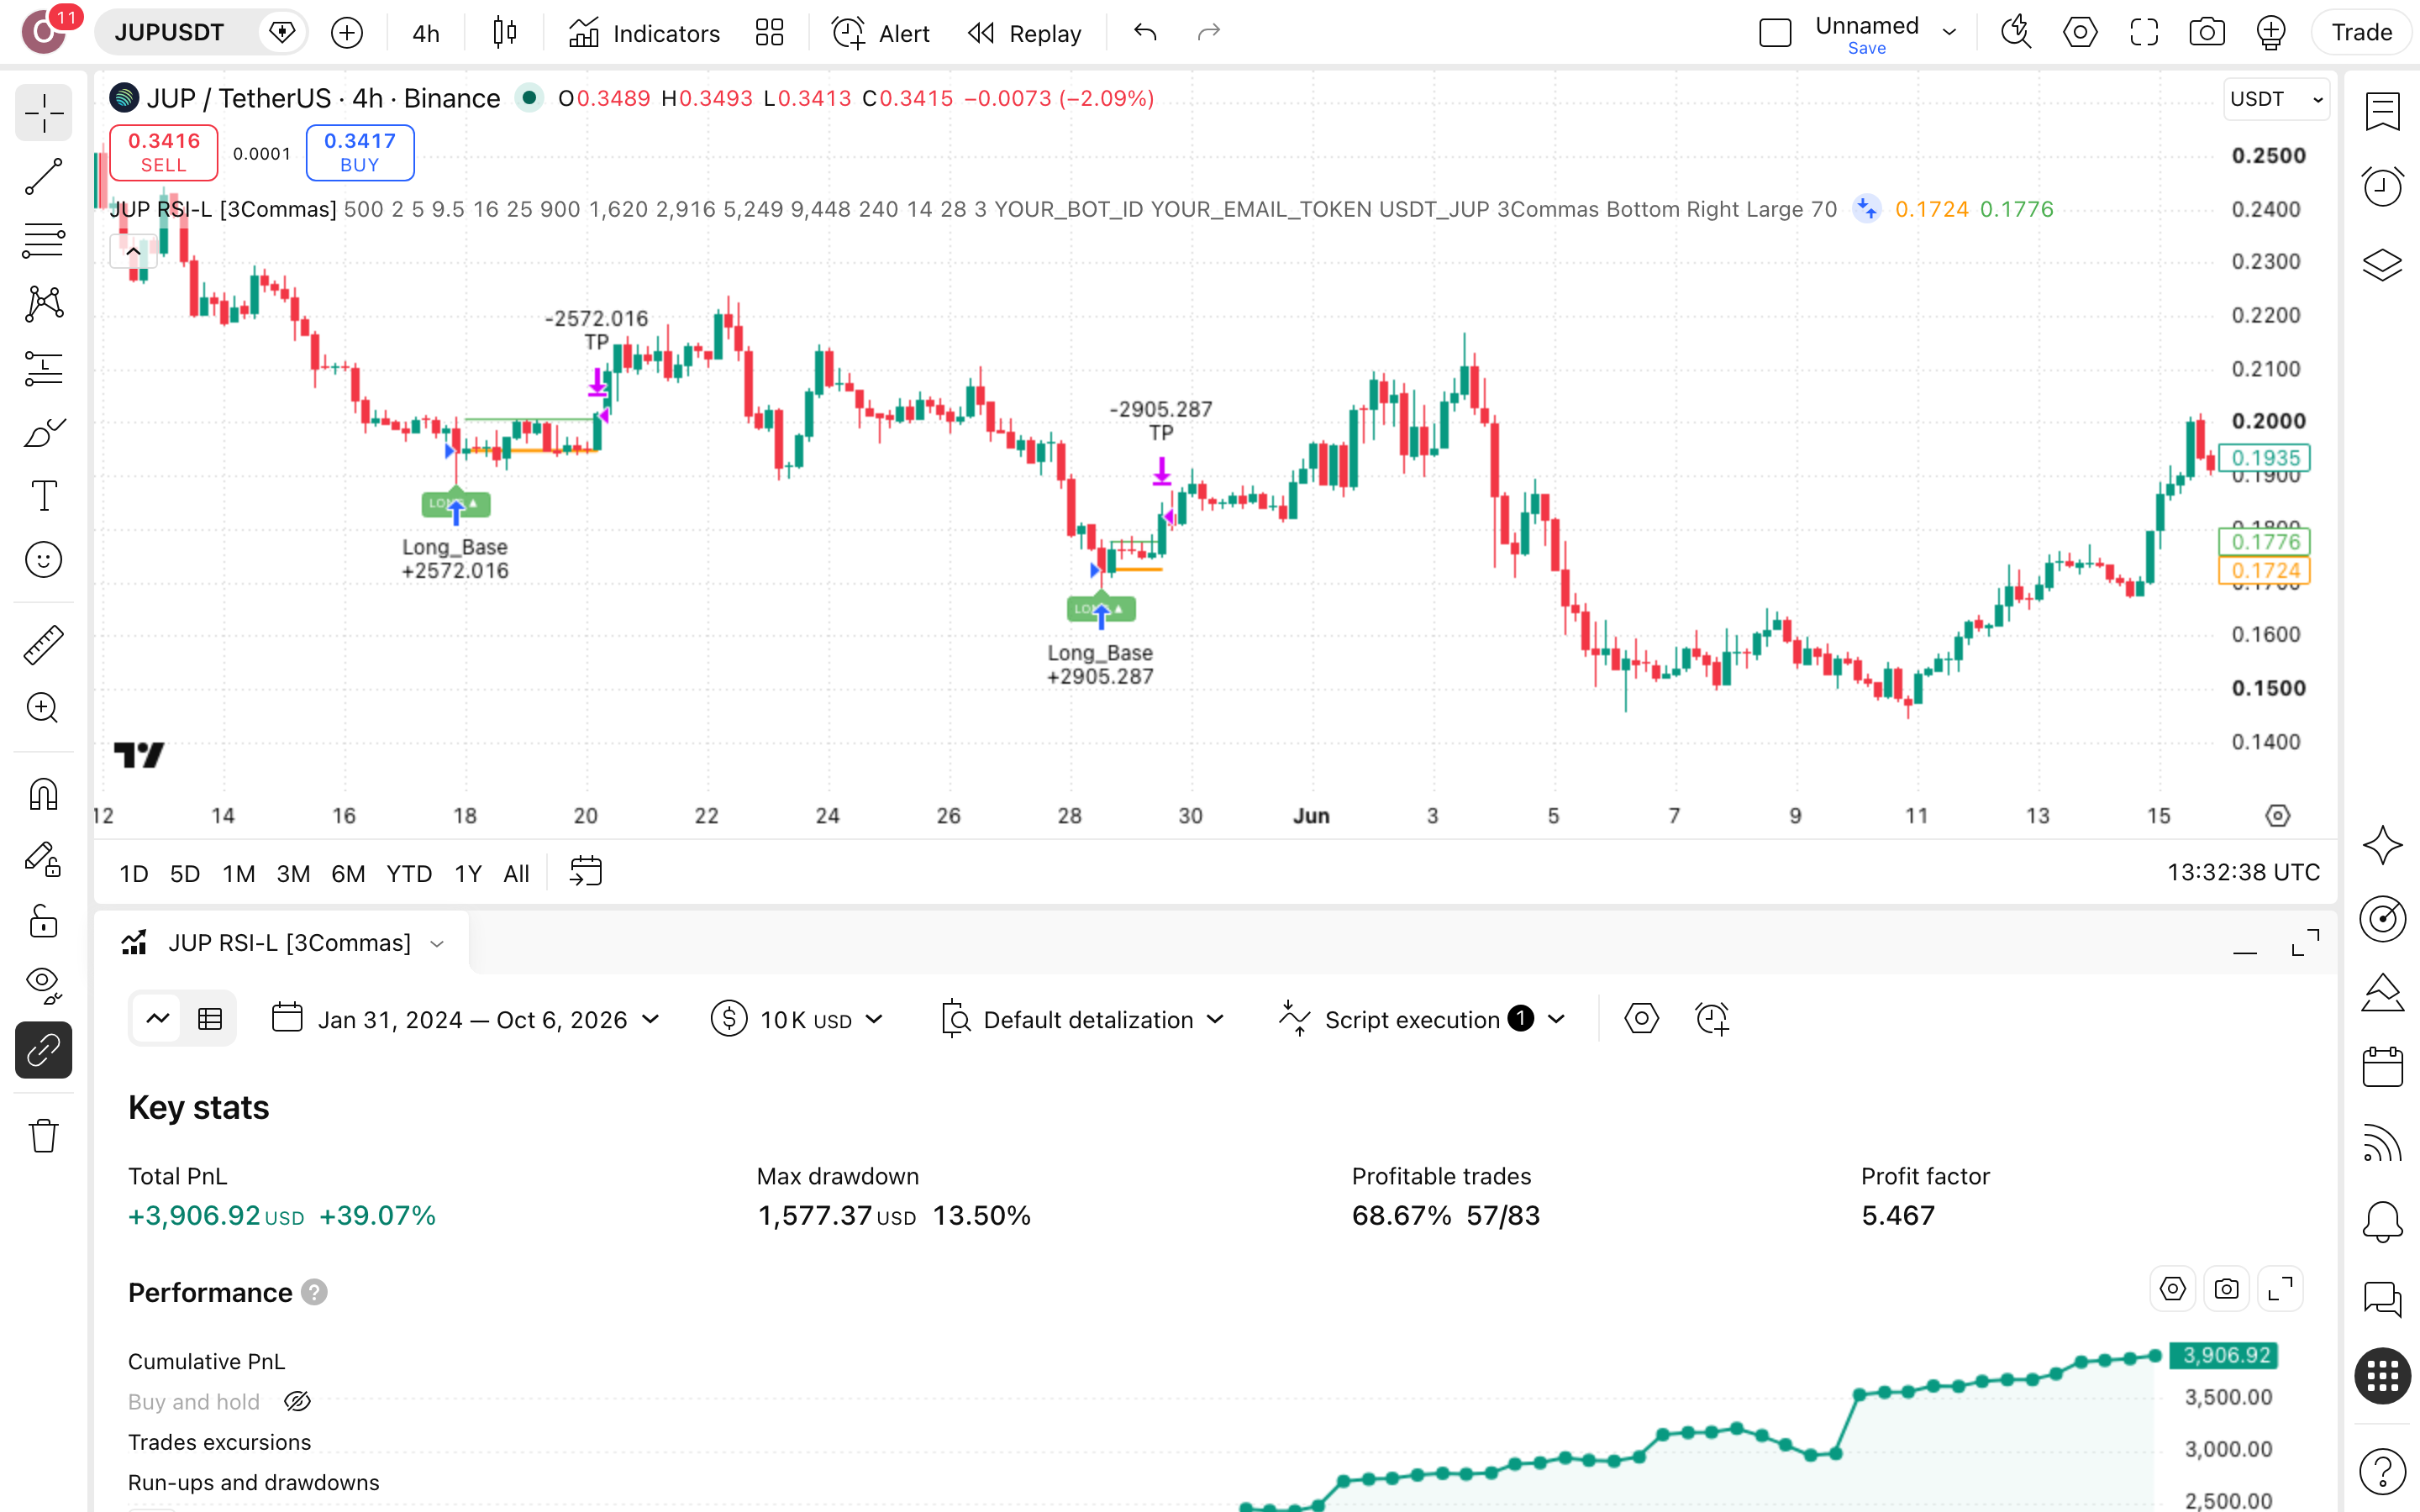Open the Indicators menu
Viewport: 2420px width, 1512px height.
(644, 33)
